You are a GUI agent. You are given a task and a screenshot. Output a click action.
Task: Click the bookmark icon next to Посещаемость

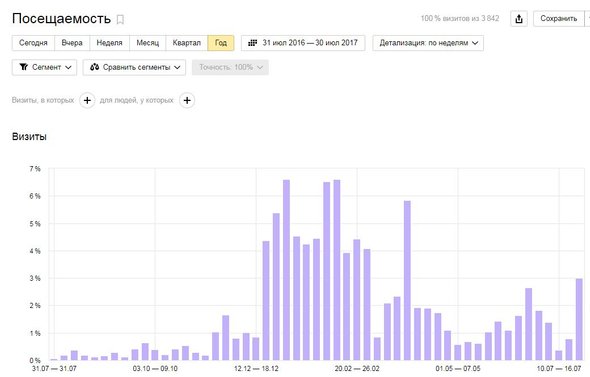tap(120, 19)
